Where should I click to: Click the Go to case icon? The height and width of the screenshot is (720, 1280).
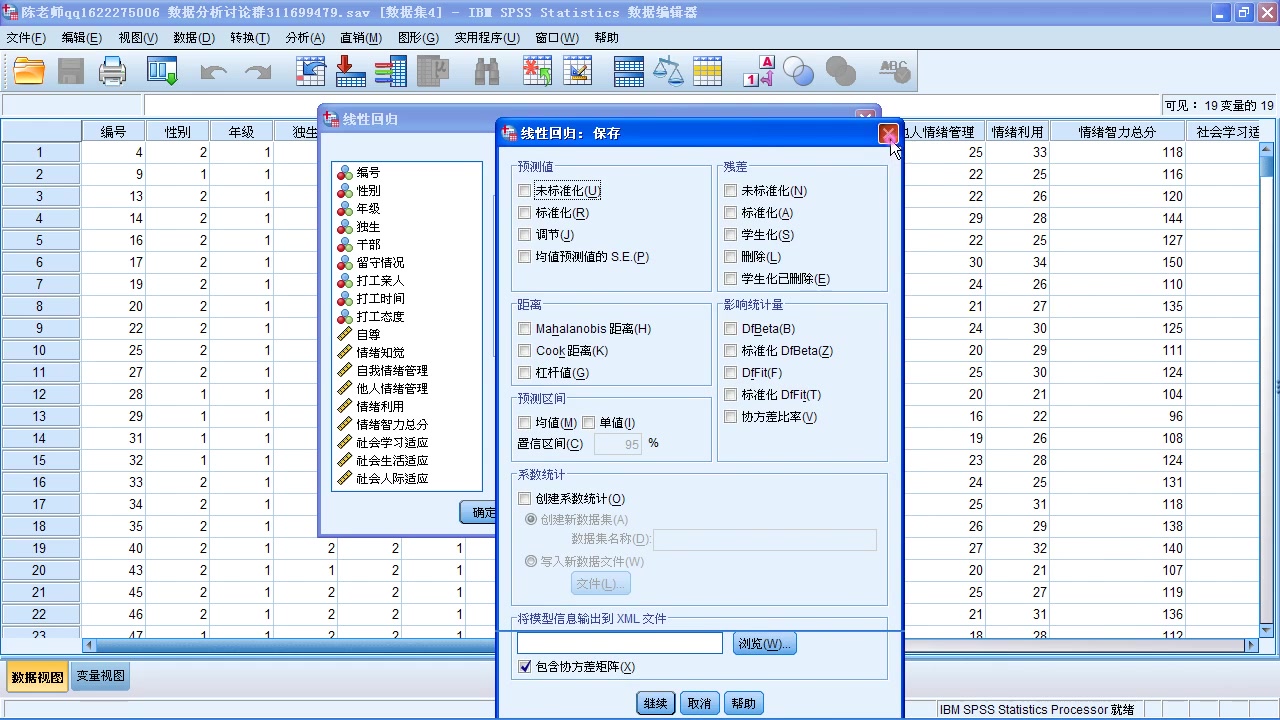coord(311,71)
